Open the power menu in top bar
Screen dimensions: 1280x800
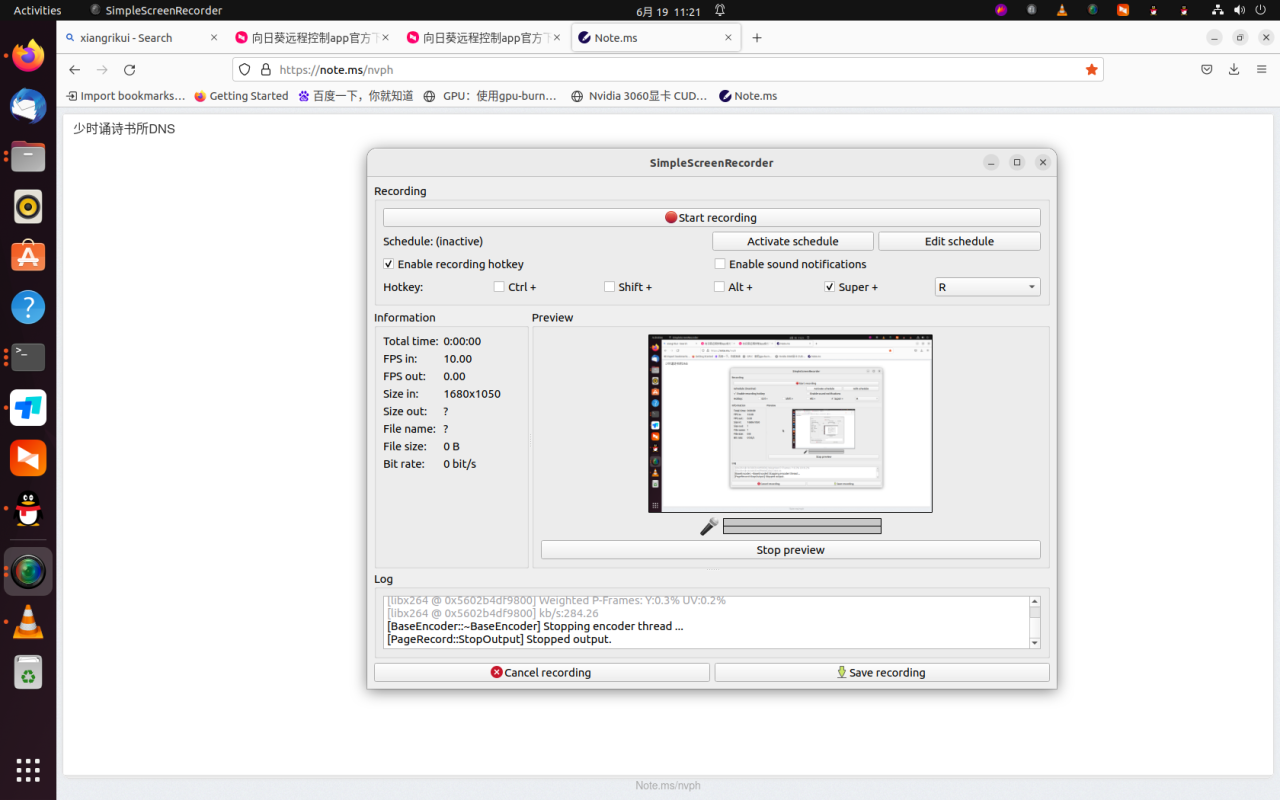tap(1261, 10)
